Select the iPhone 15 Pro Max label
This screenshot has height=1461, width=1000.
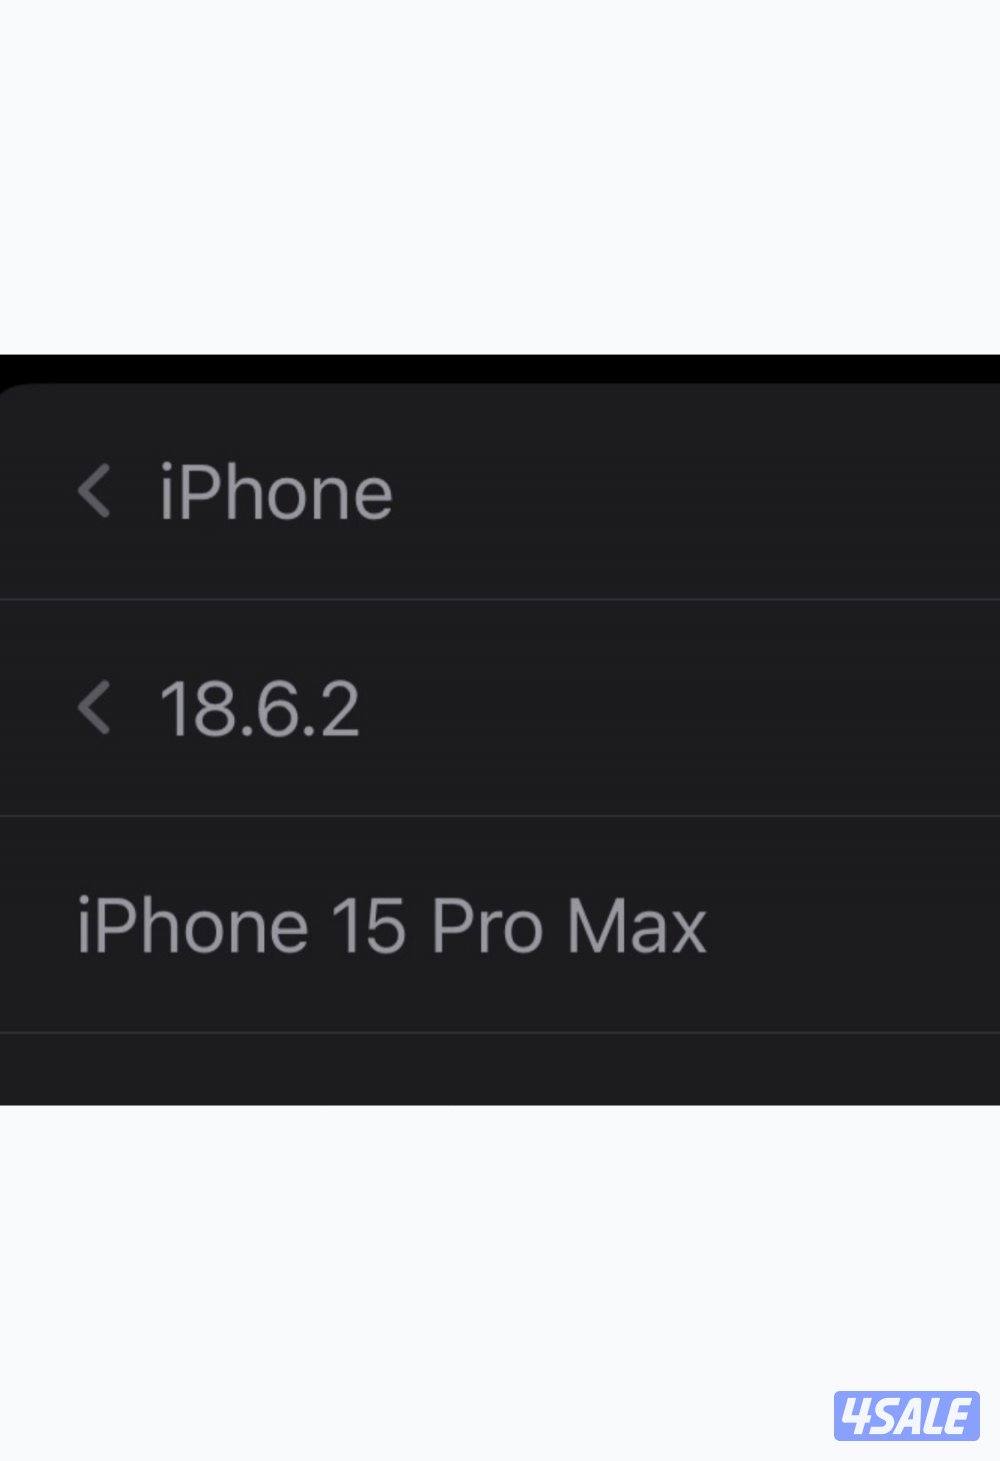coord(392,926)
